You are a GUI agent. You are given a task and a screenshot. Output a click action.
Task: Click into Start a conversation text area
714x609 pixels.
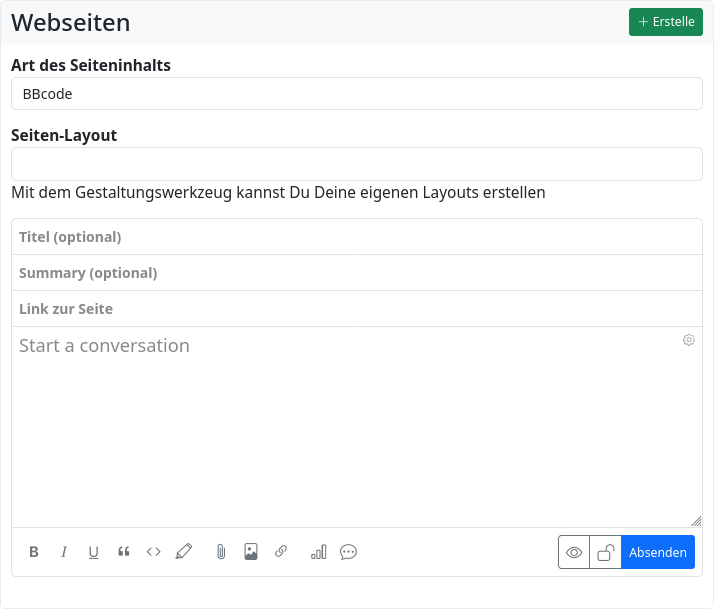point(357,427)
